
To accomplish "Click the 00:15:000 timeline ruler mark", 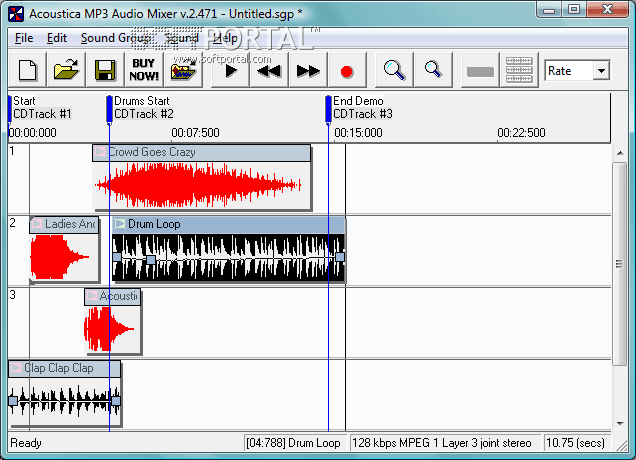I will [358, 133].
